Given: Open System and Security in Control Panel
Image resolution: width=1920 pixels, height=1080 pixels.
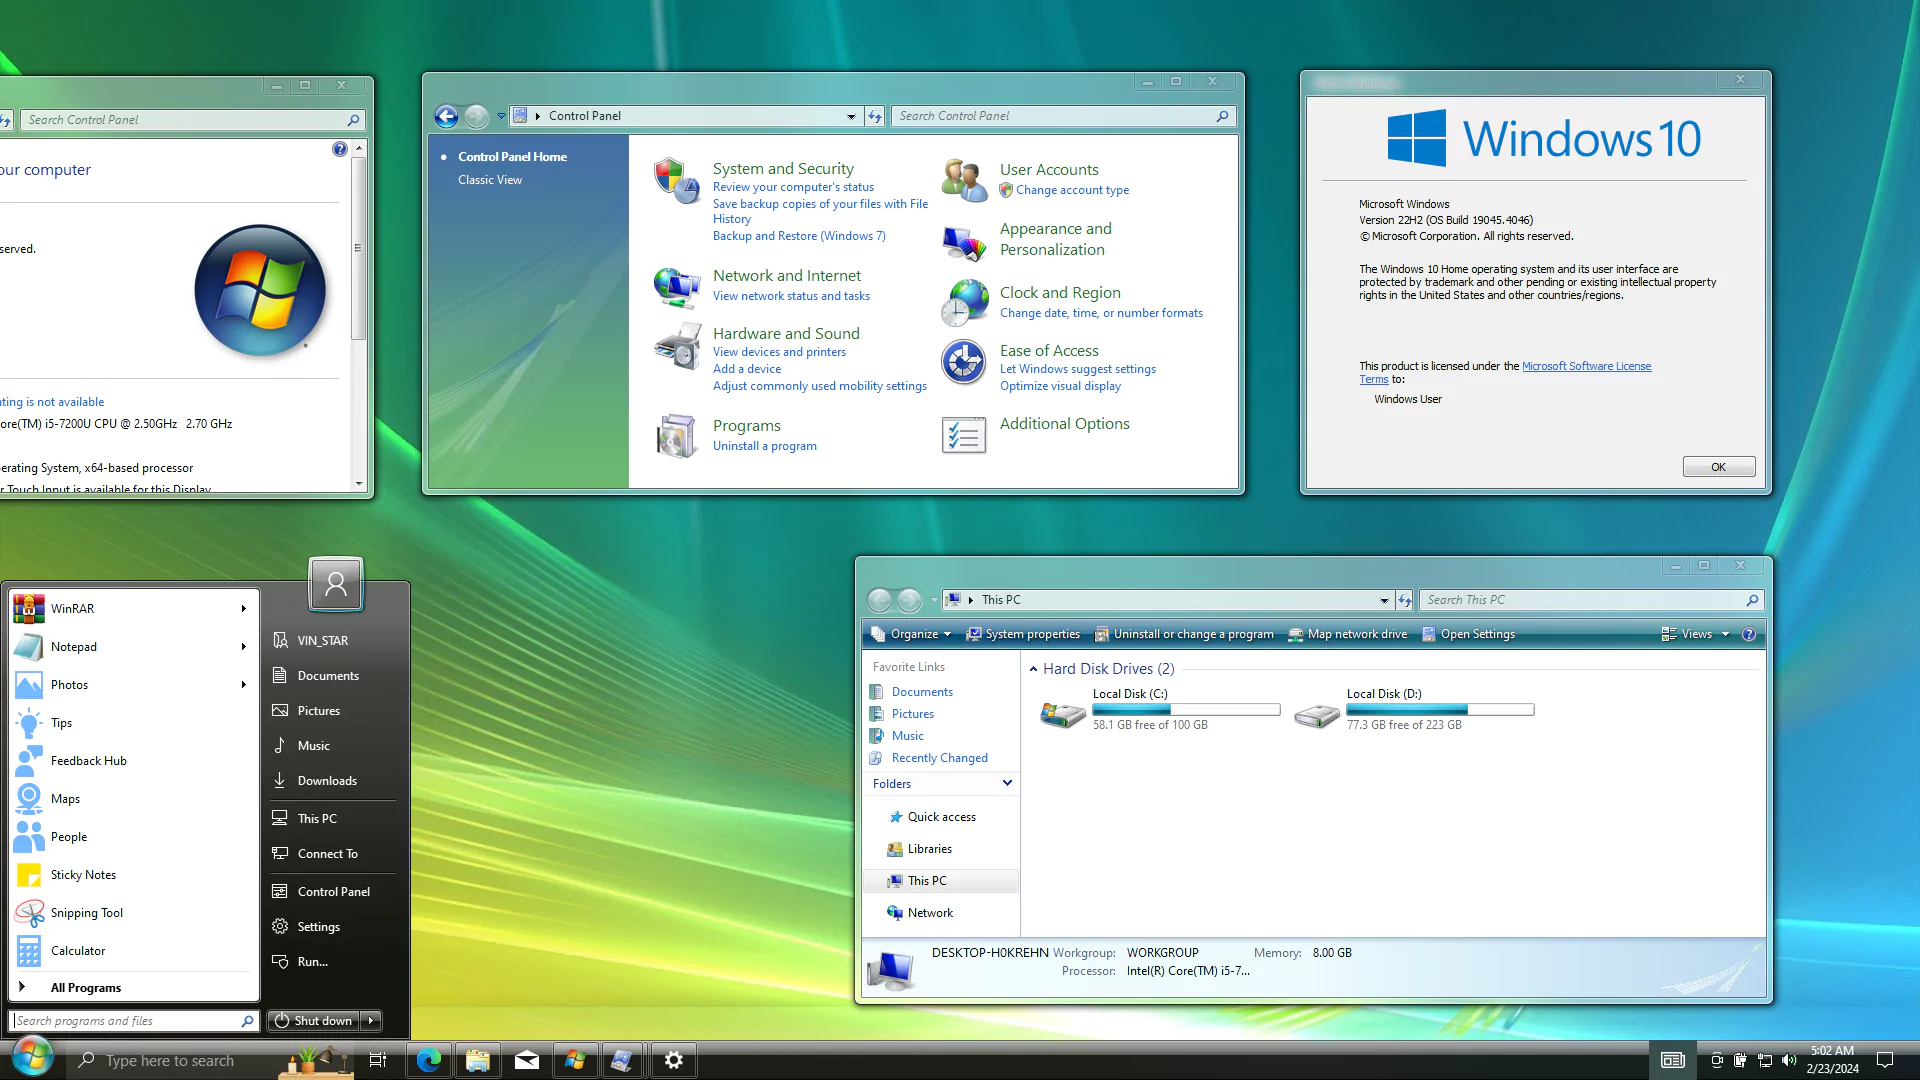Looking at the screenshot, I should click(783, 168).
